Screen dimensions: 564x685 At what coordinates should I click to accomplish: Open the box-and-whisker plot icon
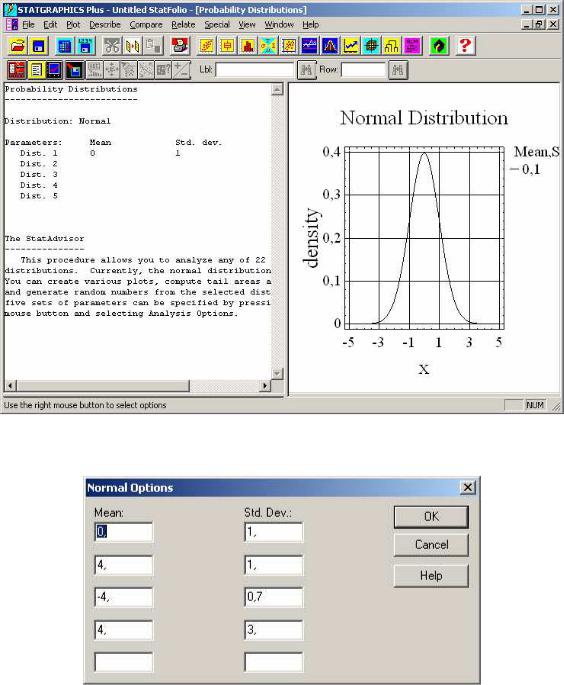(x=227, y=46)
